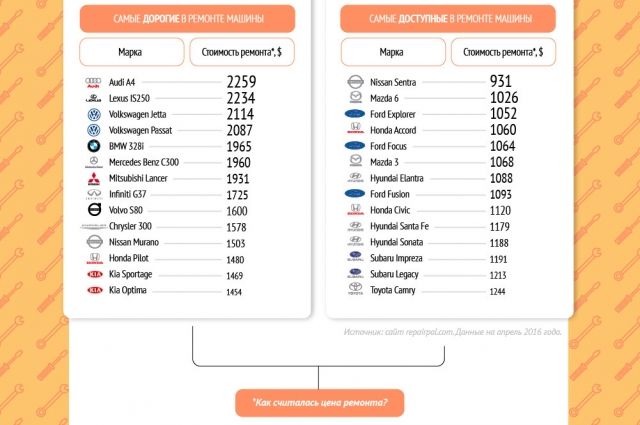
Task: Click the BMW logo next to BMW 328i
Action: (x=94, y=146)
